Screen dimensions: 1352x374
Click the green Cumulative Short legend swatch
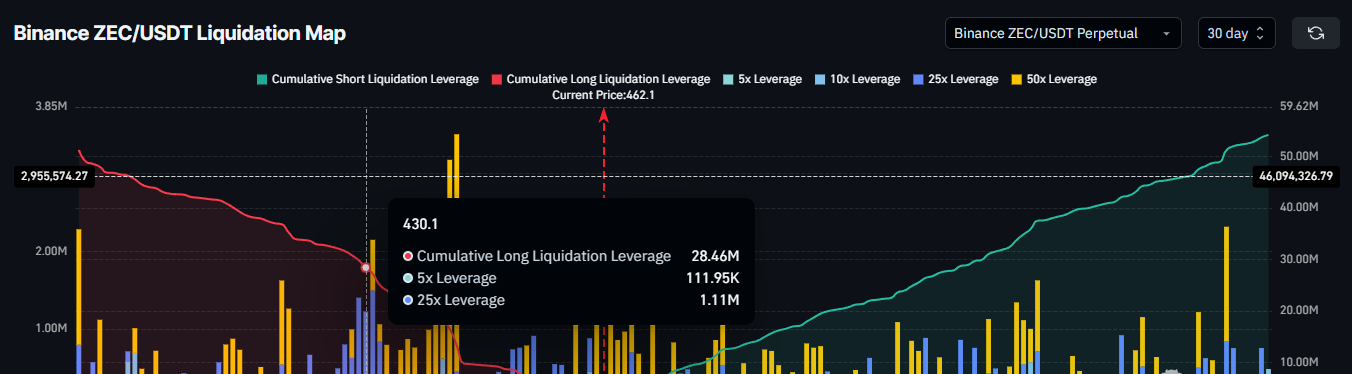[x=262, y=79]
